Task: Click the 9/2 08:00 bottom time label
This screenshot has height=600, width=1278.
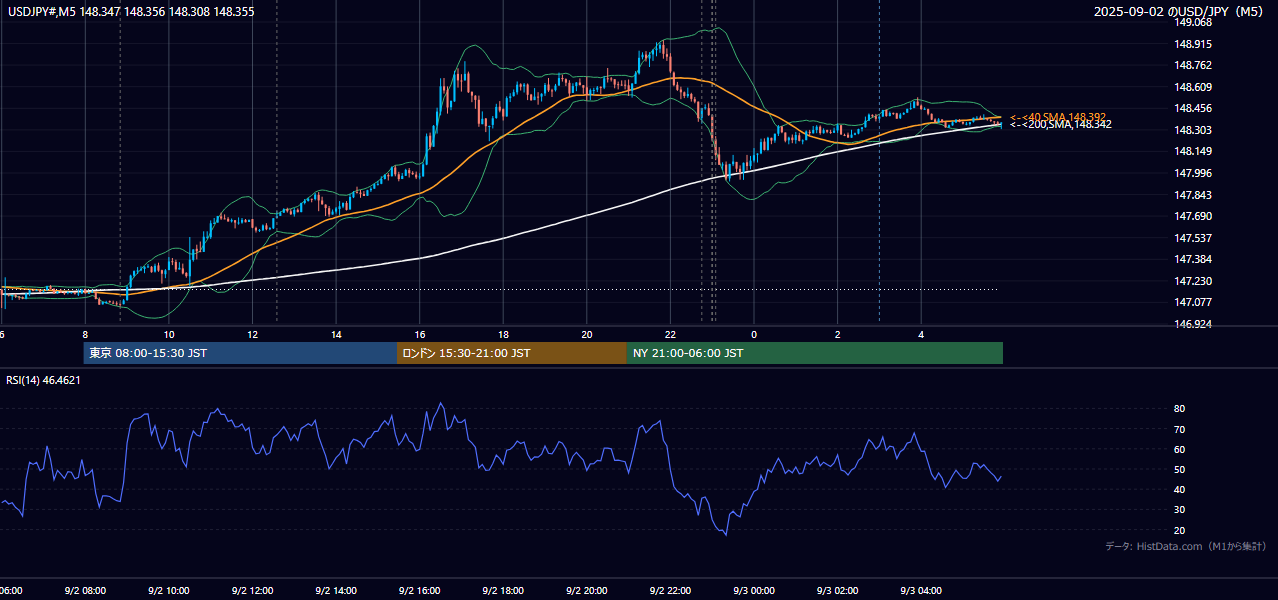Action: point(85,590)
